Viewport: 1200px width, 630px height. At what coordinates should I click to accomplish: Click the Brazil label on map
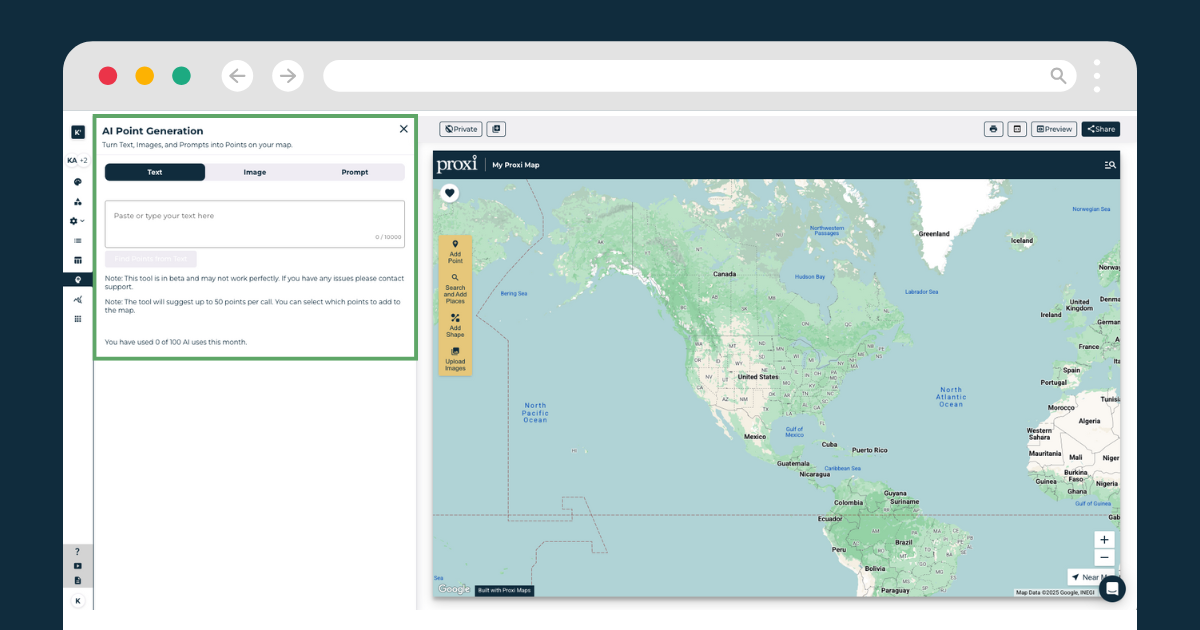tap(904, 542)
